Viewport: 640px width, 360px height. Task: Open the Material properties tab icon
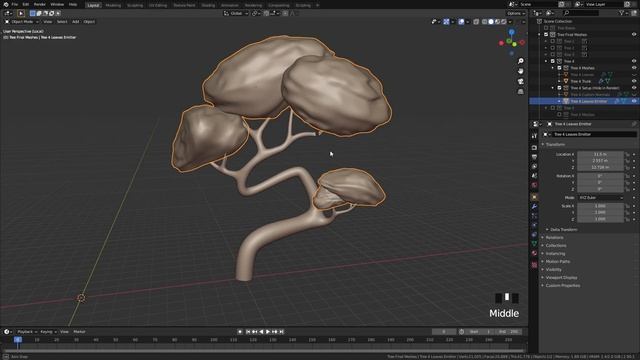pos(534,253)
